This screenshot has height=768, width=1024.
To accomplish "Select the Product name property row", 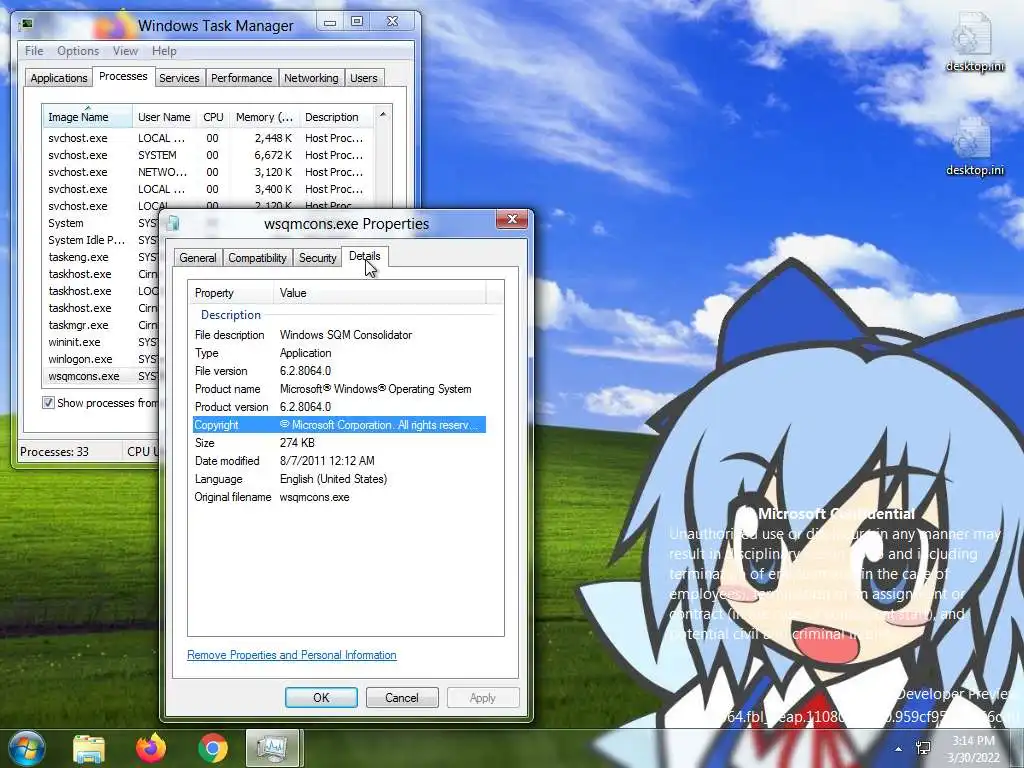I will 339,389.
